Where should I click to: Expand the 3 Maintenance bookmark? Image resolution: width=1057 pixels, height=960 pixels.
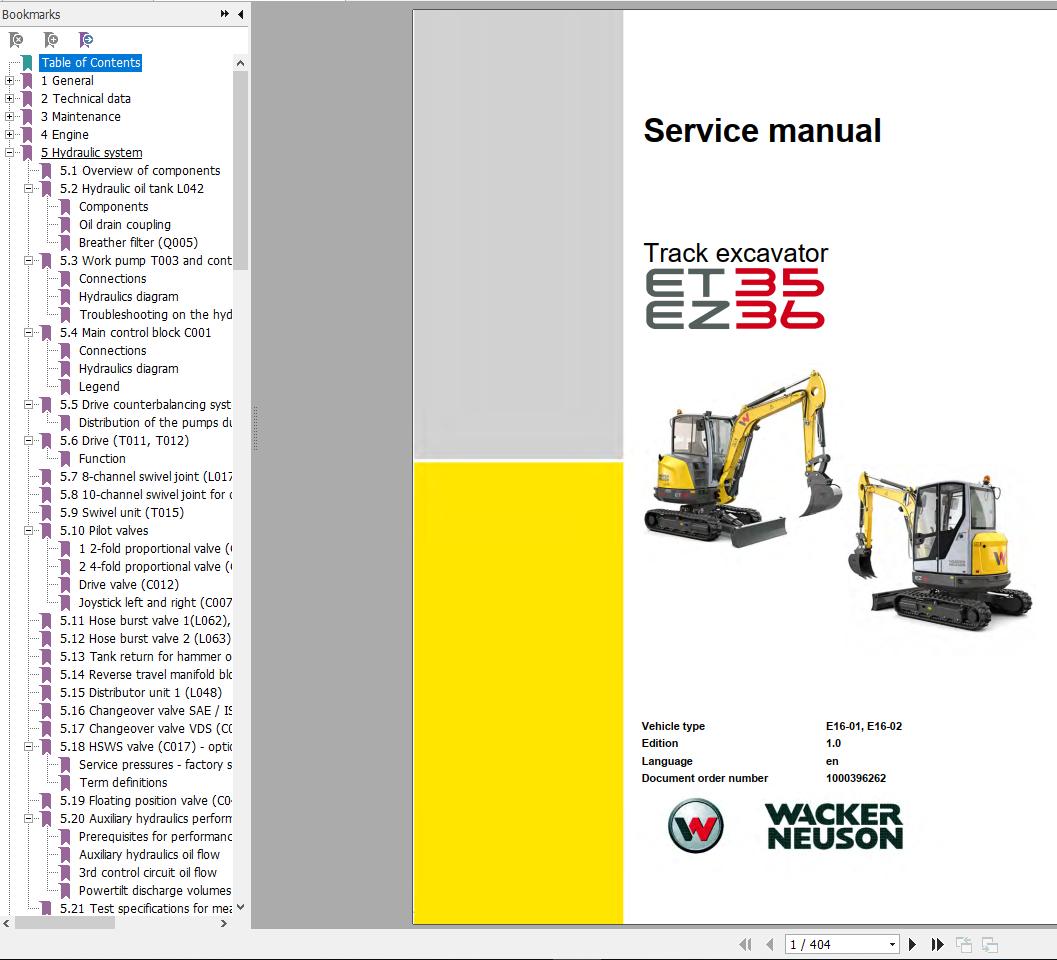coord(9,117)
